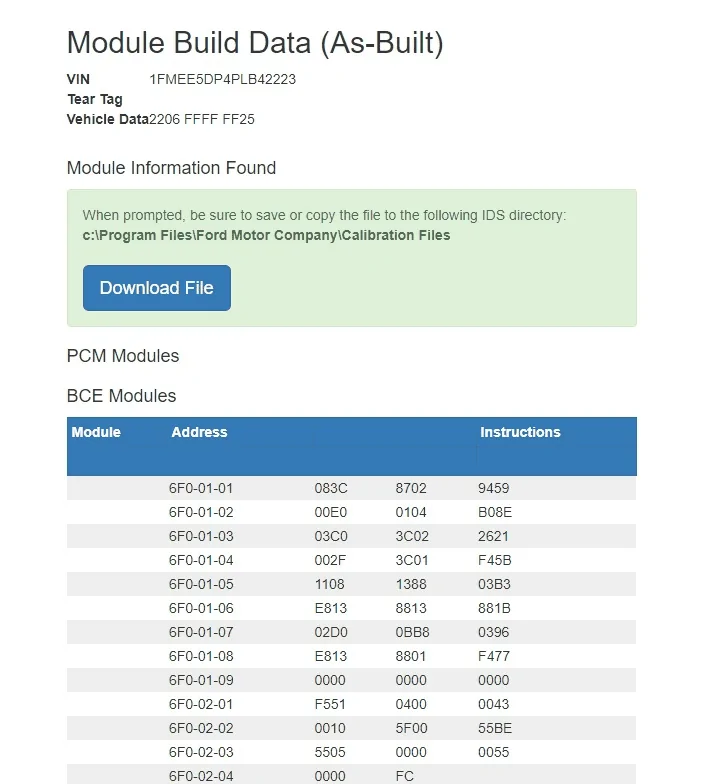
Task: Click the value 0BB8 in row 6F0-01-07
Action: (x=412, y=632)
